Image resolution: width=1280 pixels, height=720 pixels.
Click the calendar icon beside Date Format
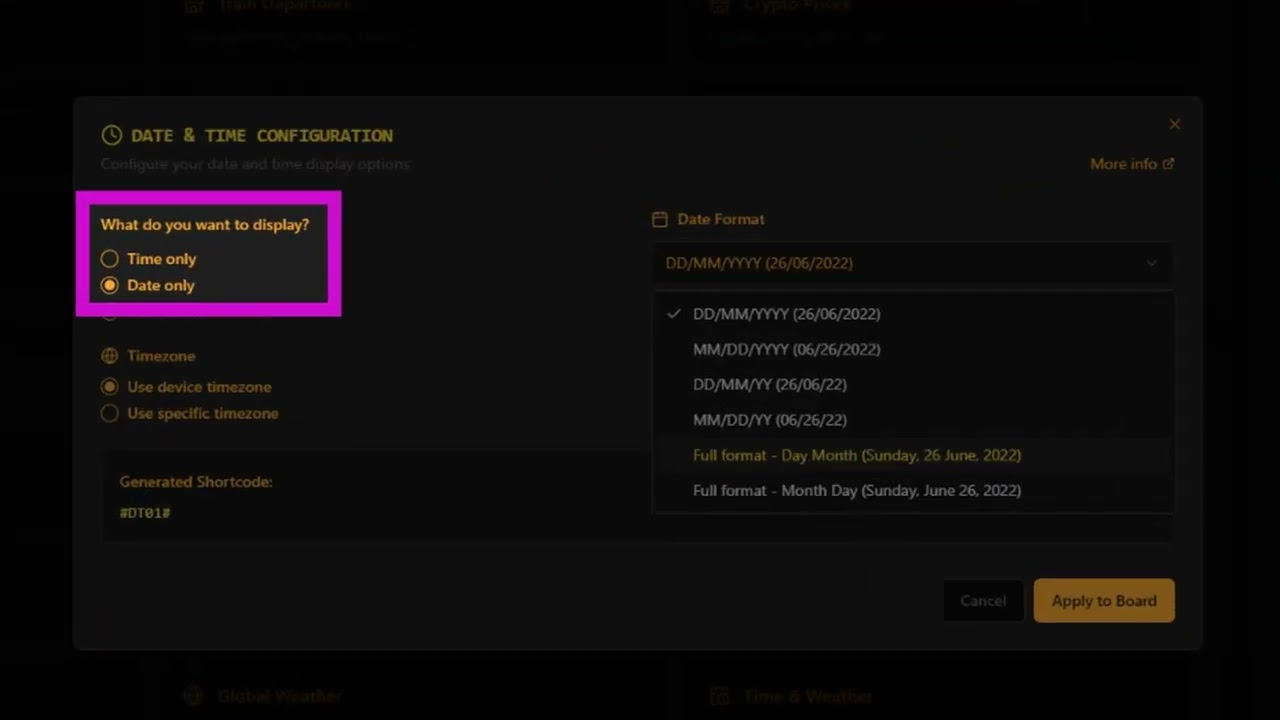[660, 219]
